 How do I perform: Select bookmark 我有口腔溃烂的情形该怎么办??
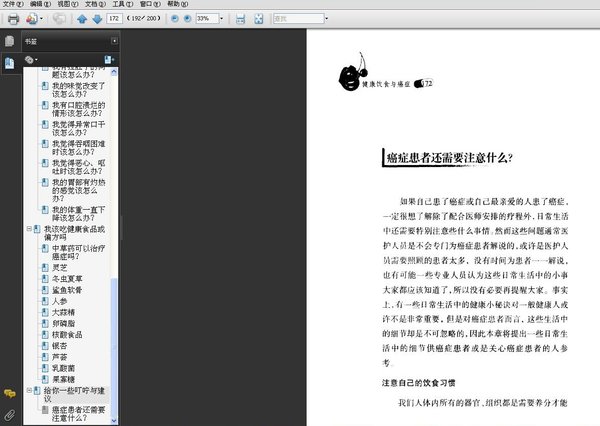tap(78, 109)
